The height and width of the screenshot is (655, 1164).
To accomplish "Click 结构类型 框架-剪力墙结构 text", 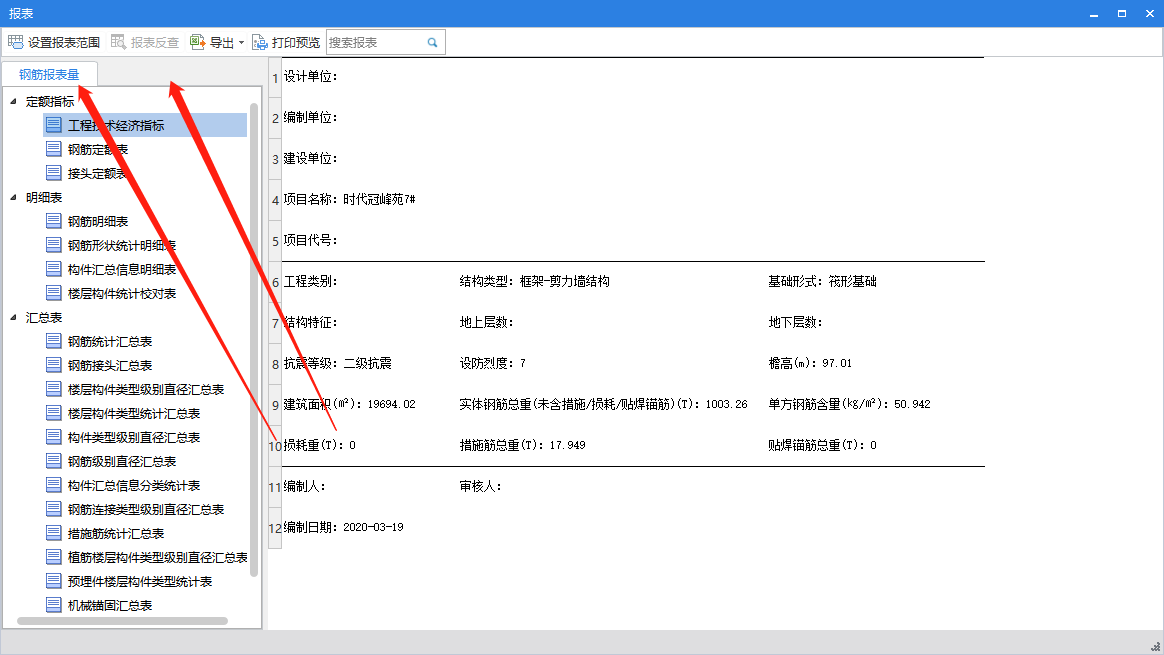I will 534,281.
